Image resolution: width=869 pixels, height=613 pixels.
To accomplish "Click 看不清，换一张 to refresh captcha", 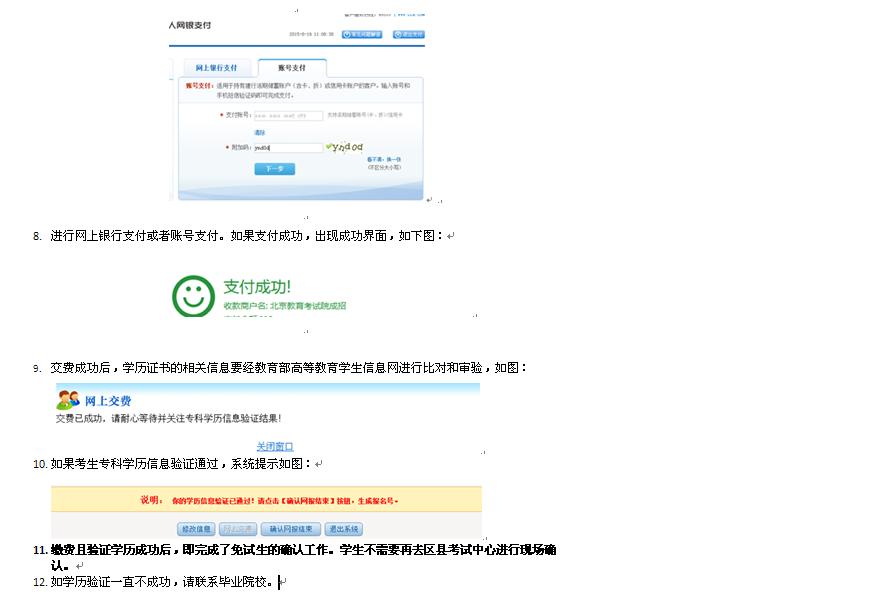I will (x=383, y=159).
